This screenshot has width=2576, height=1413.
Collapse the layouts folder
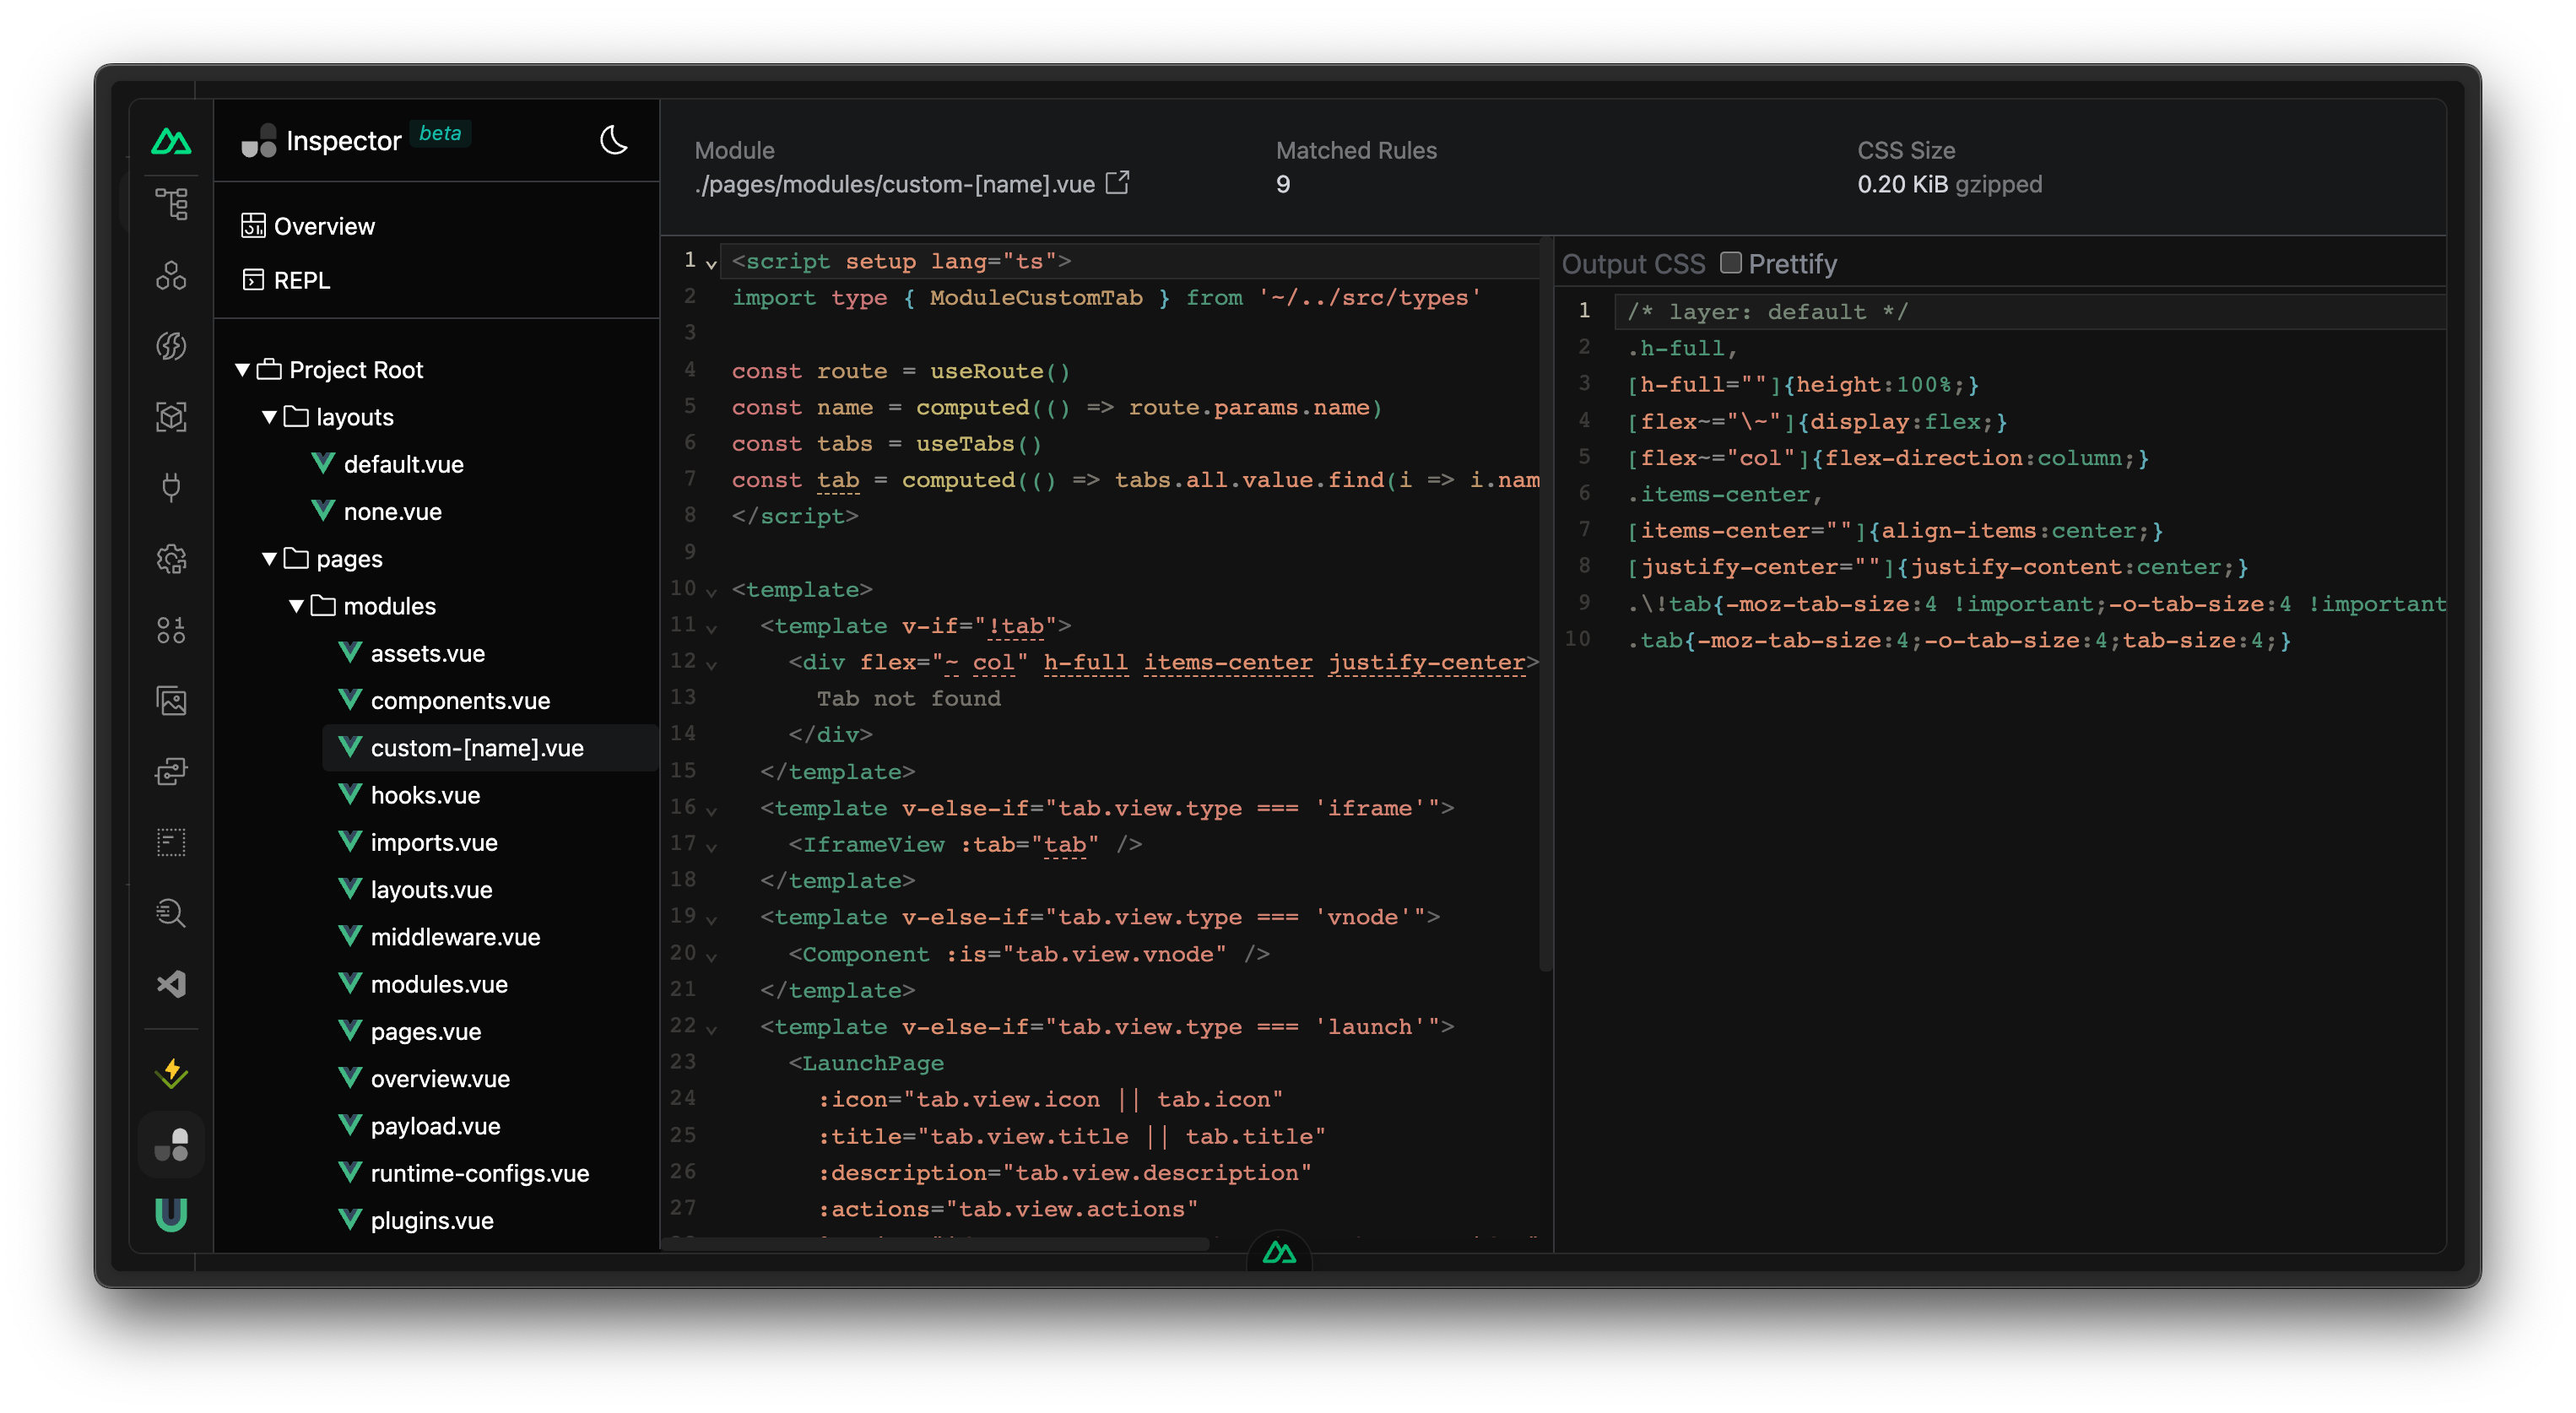[269, 417]
